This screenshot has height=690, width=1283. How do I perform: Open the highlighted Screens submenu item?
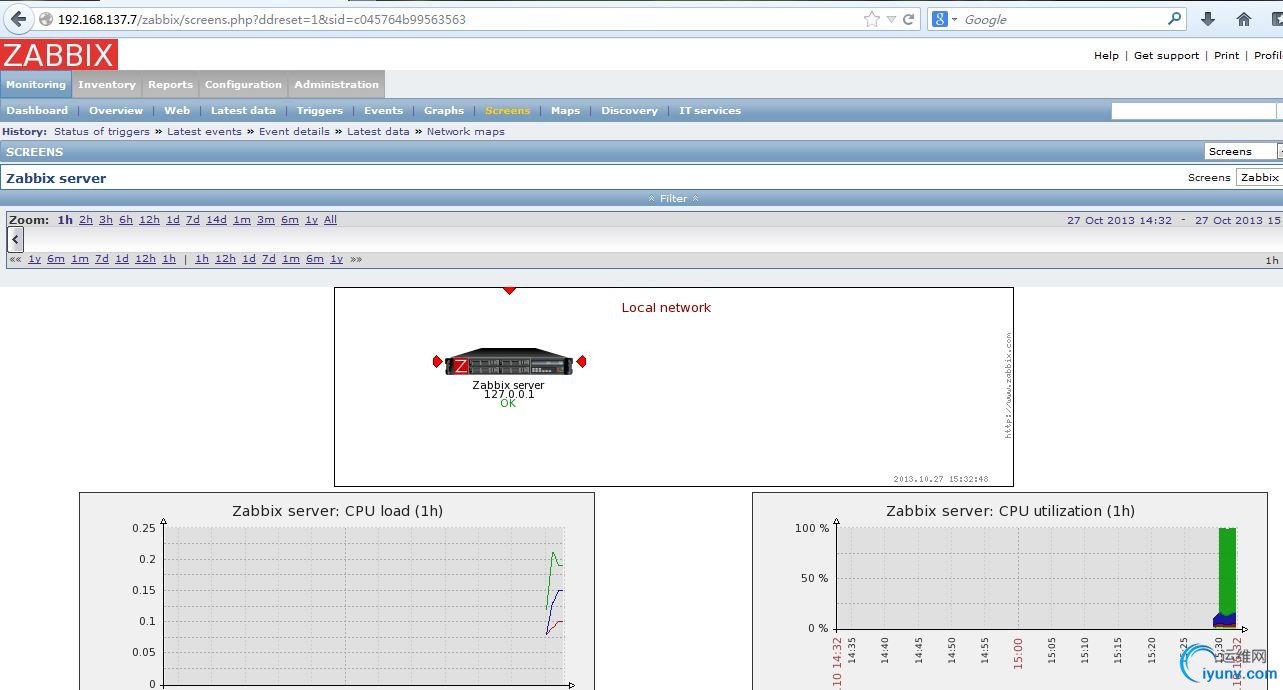coord(508,111)
